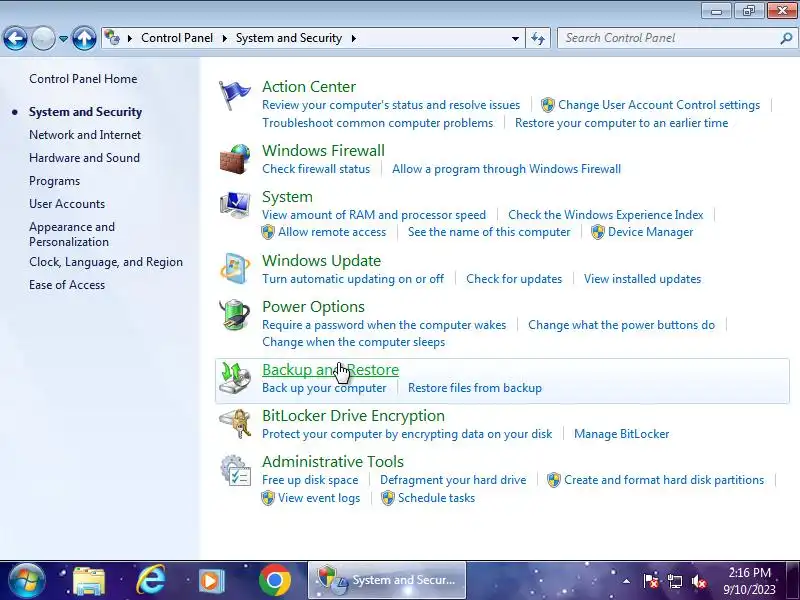Click the Windows Firewall brick wall icon
Screen dimensions: 800x600
pos(235,159)
